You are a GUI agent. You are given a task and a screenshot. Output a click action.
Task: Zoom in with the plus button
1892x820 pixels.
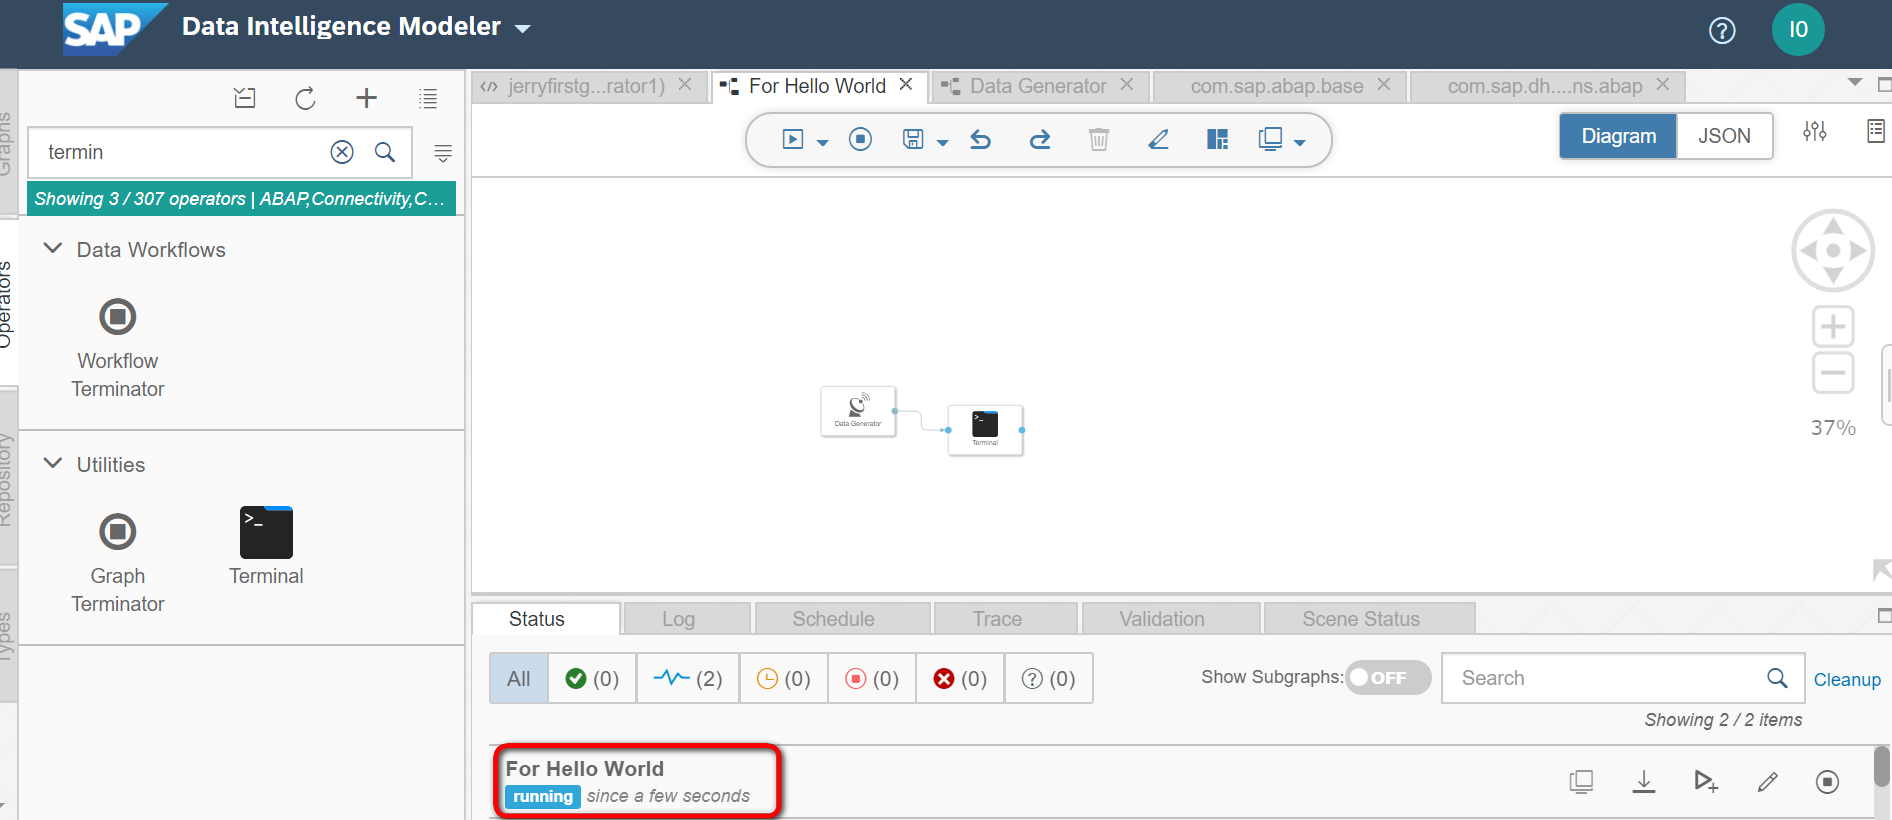coord(1833,326)
